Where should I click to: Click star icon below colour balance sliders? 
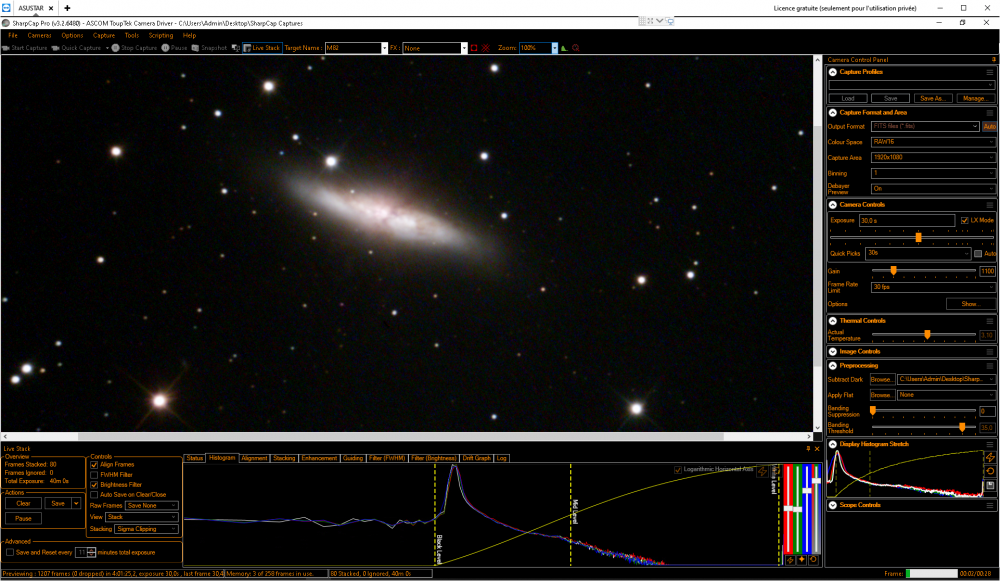click(x=802, y=560)
